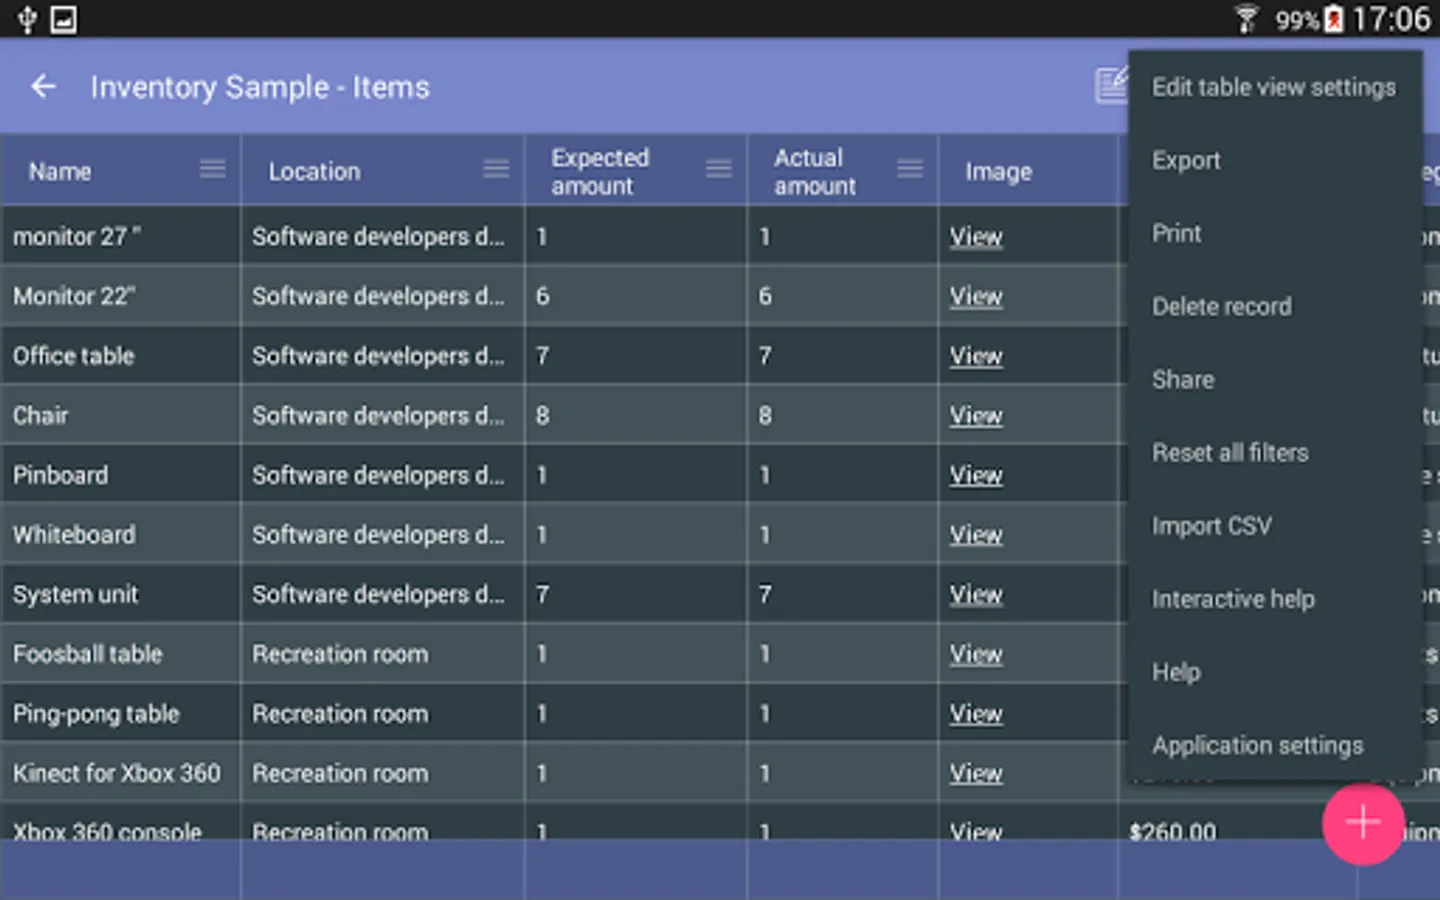This screenshot has height=900, width=1440.
Task: Choose Export from the menu
Action: point(1274,160)
